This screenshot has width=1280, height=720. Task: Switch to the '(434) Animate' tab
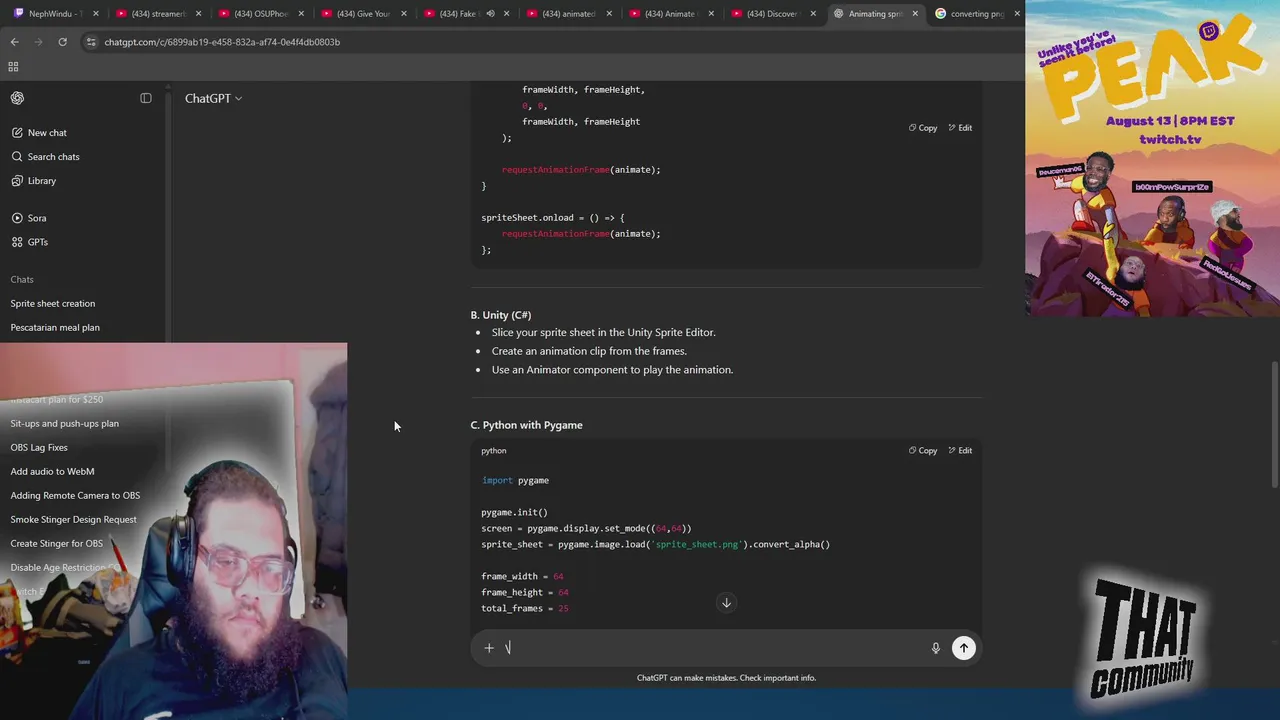[x=672, y=14]
